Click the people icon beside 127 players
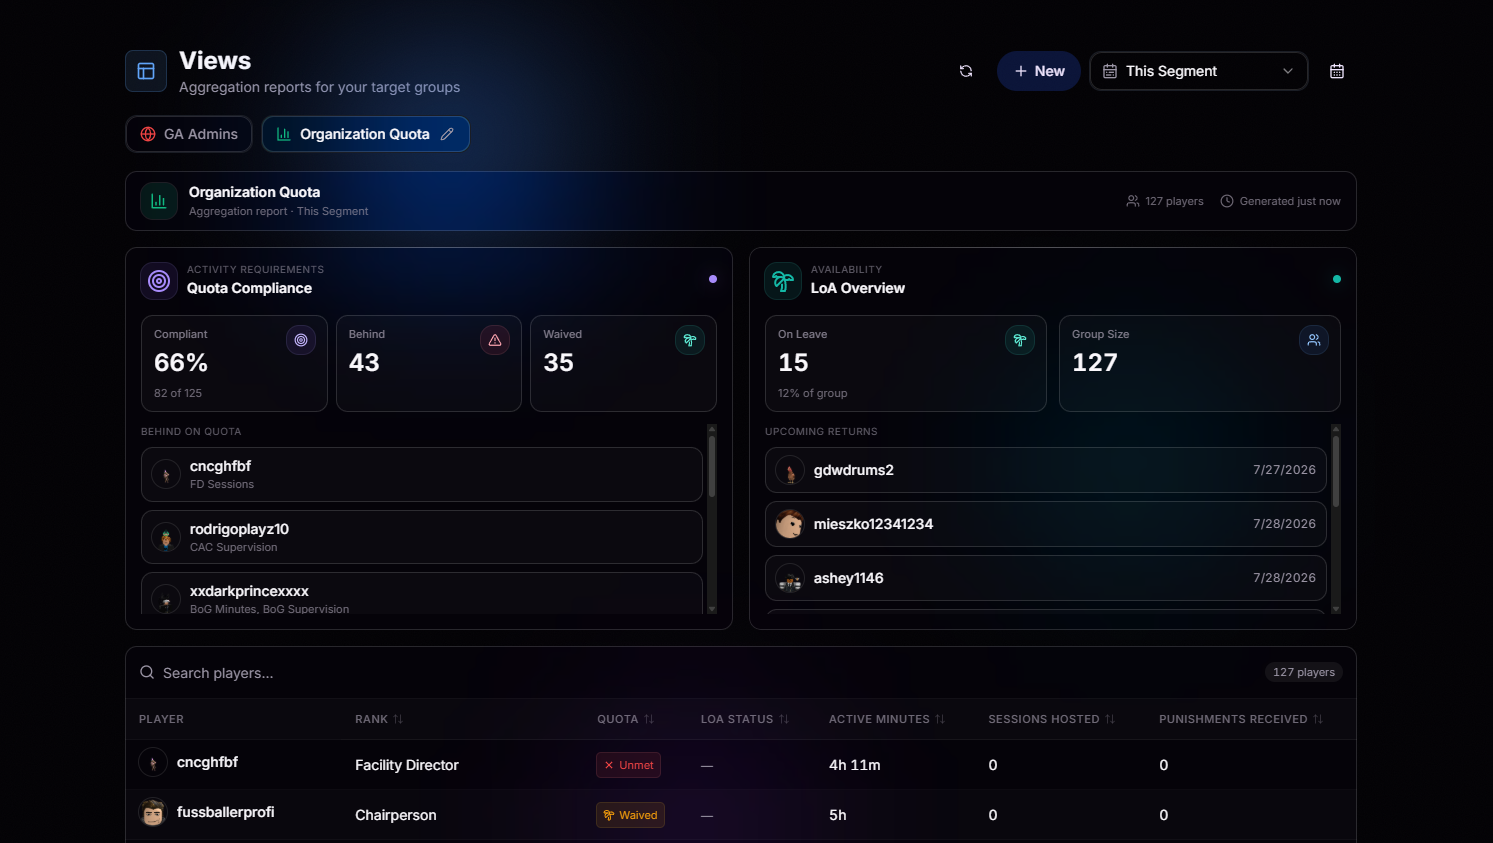The image size is (1493, 843). point(1133,201)
